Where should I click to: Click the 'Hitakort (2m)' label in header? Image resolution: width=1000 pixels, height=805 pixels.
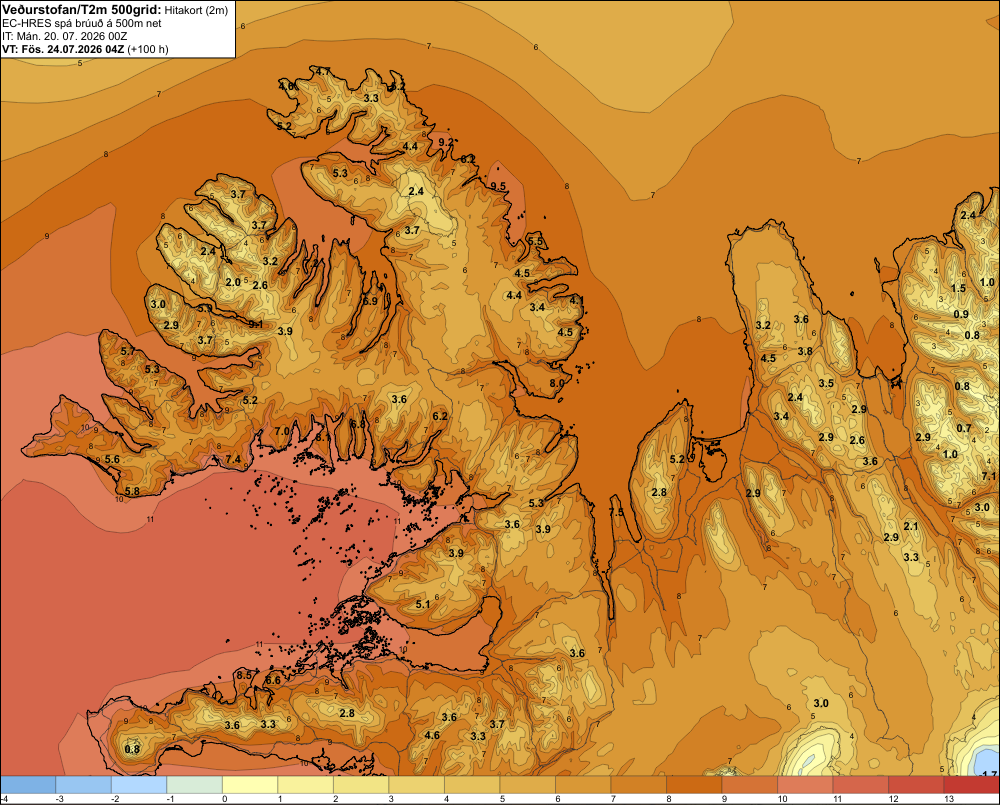click(x=196, y=10)
